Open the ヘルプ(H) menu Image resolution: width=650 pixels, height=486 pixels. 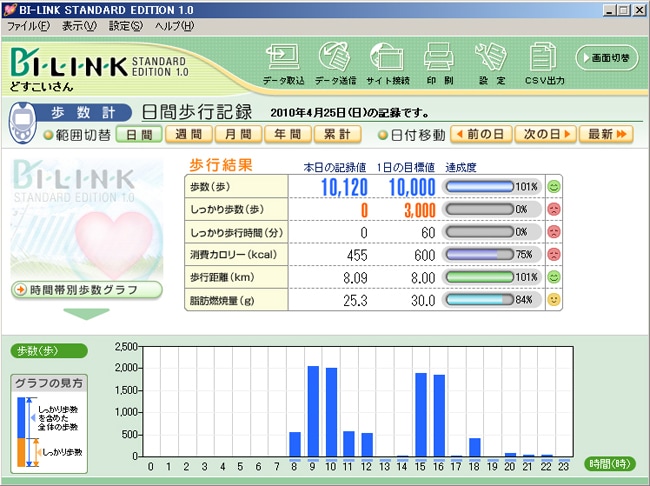click(x=174, y=26)
